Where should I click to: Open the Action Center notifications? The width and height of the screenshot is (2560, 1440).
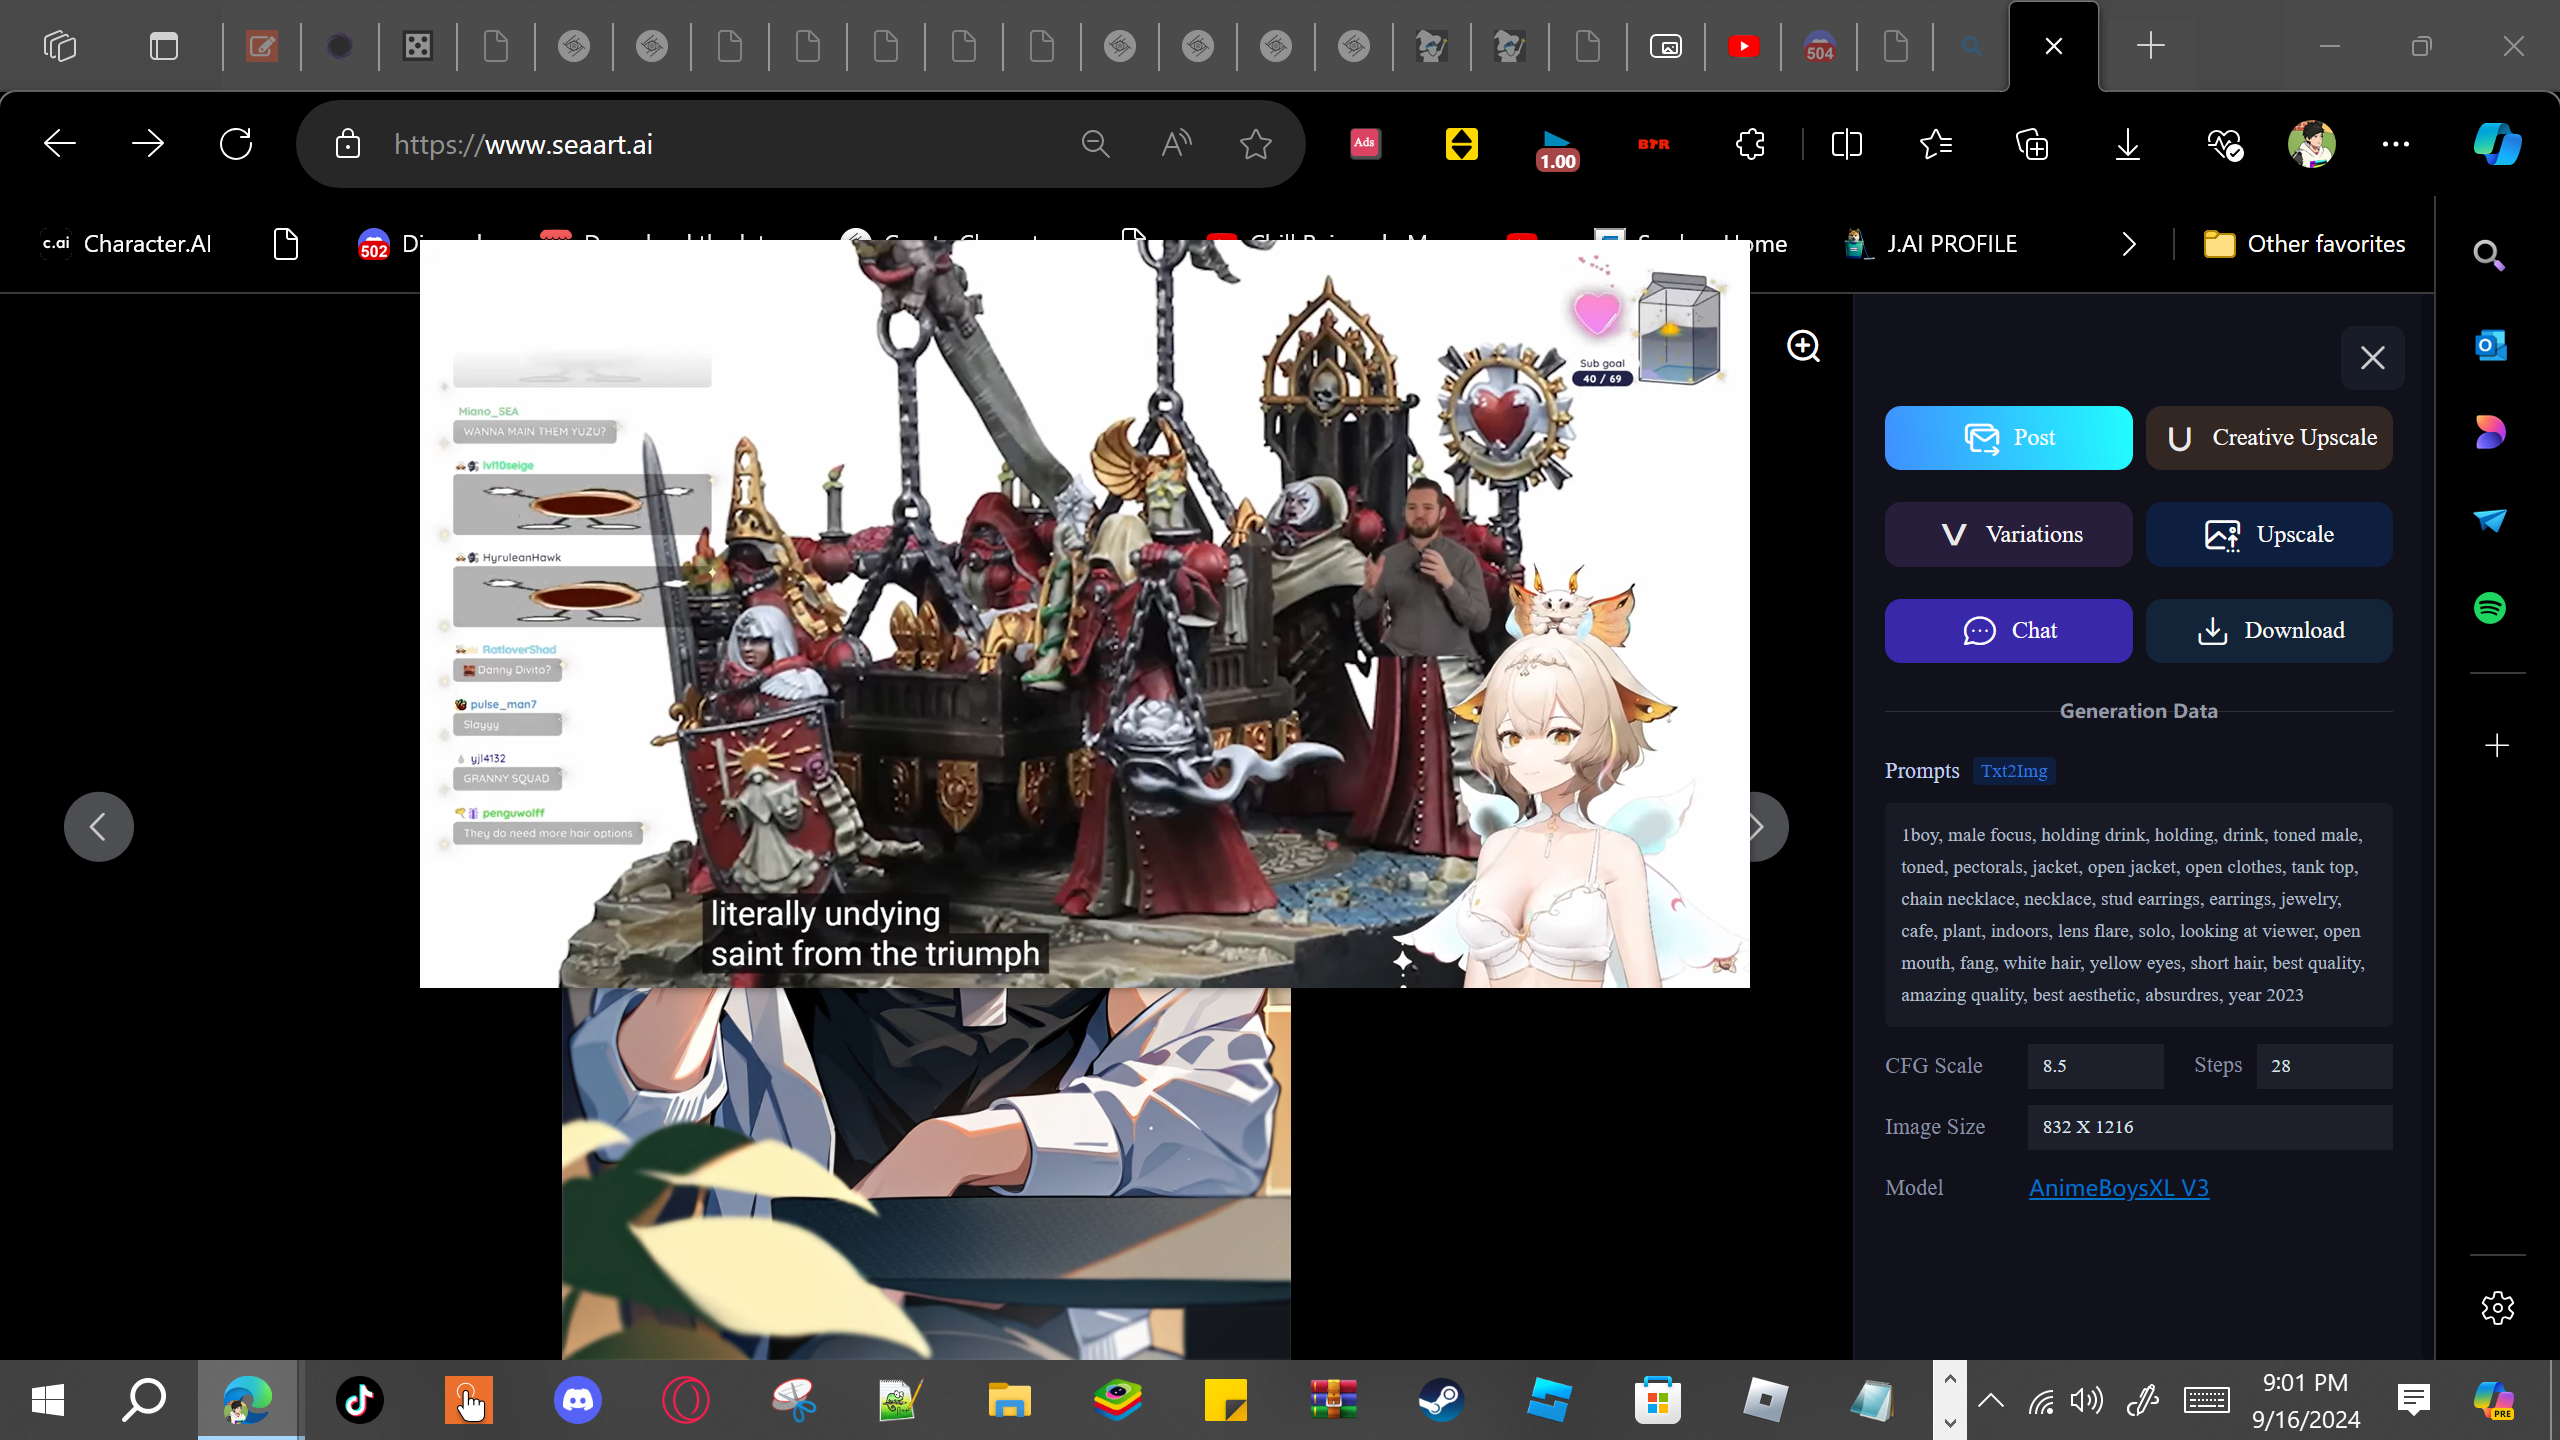2414,1400
